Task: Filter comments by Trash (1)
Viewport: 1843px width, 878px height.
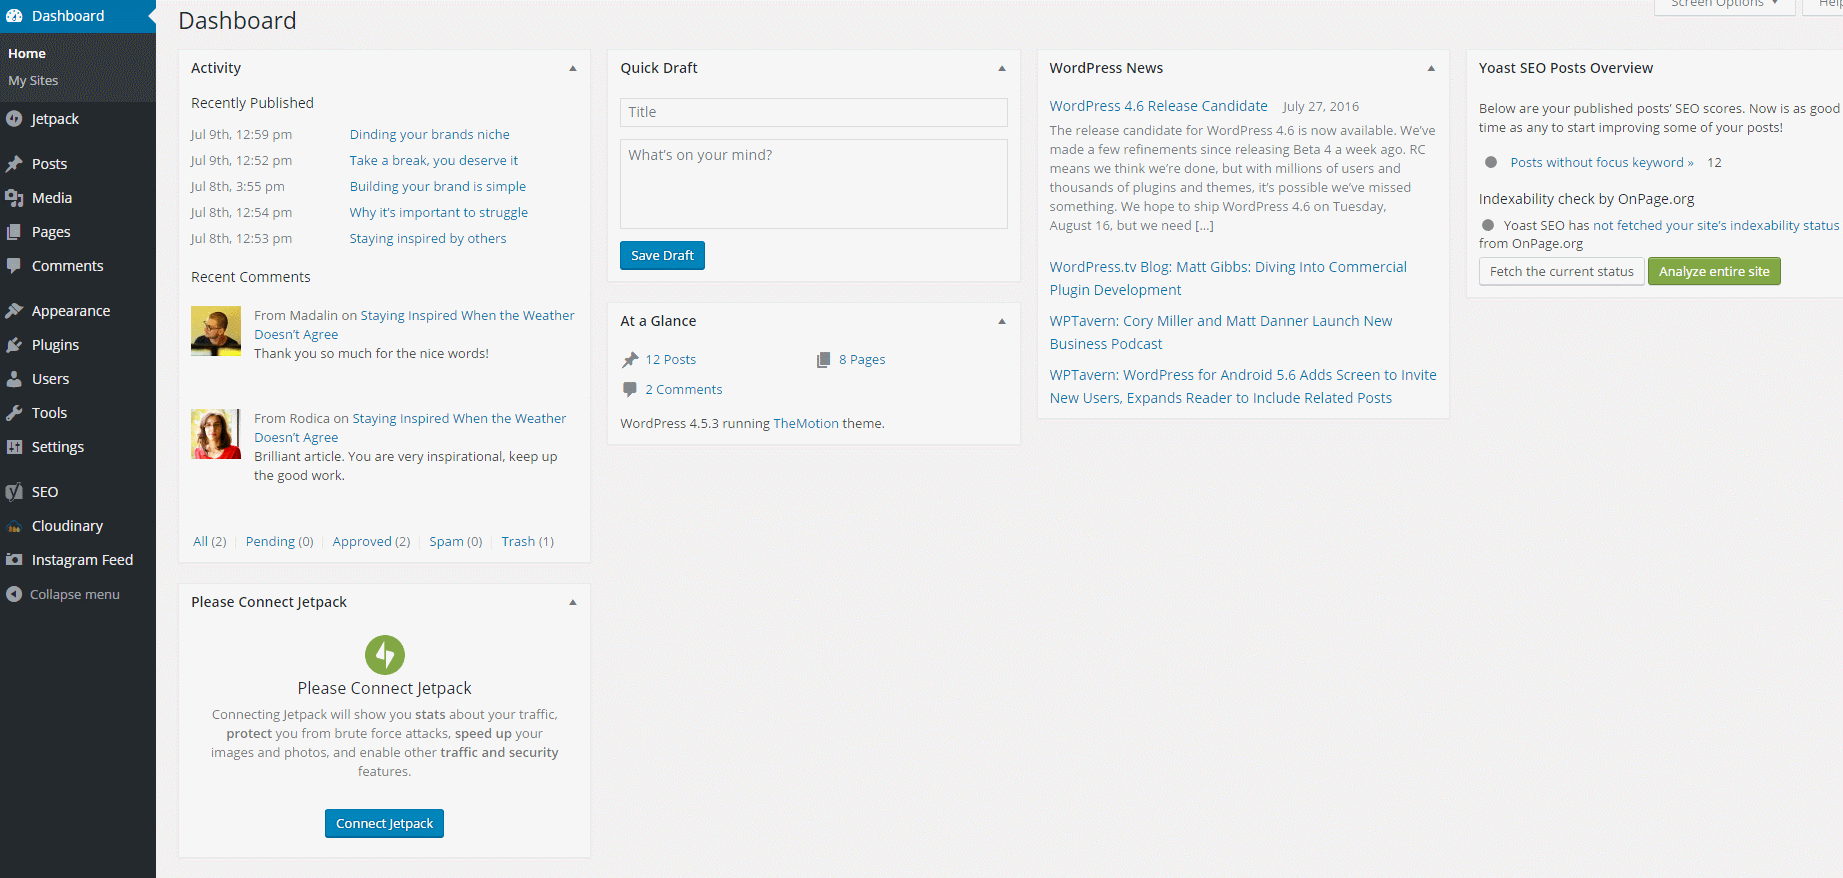Action: click(x=528, y=541)
